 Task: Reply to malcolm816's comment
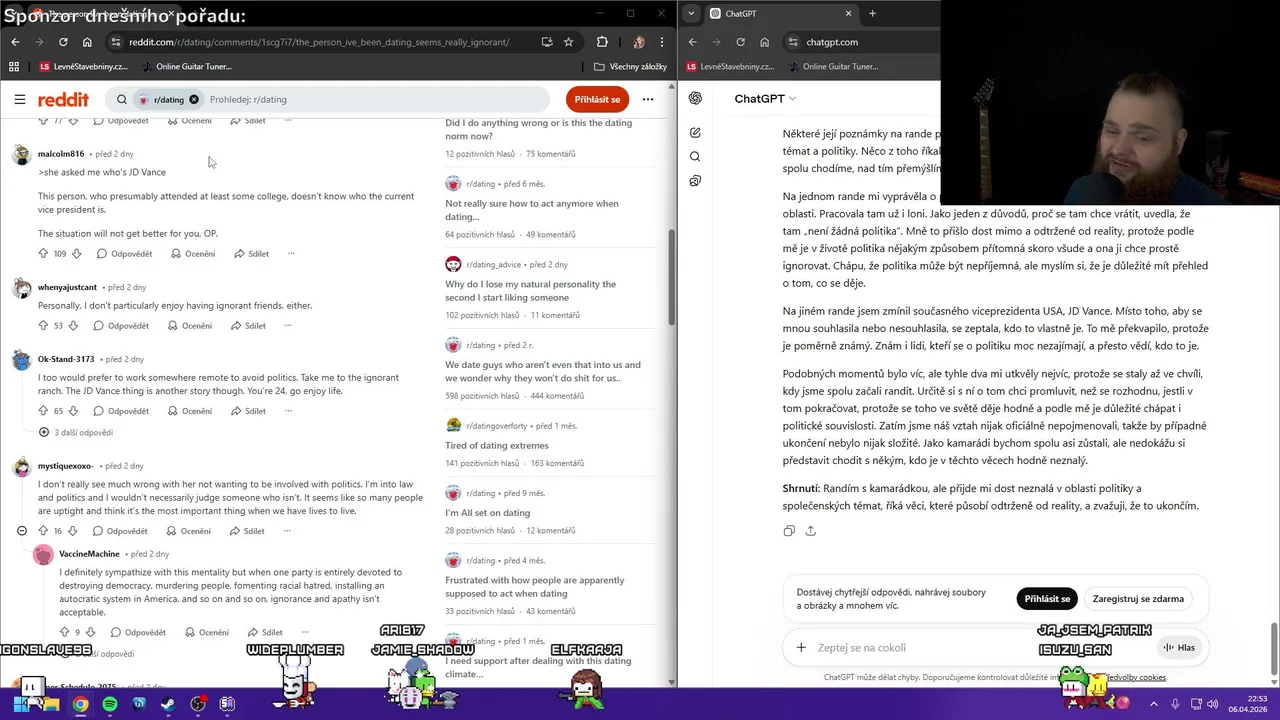click(124, 253)
